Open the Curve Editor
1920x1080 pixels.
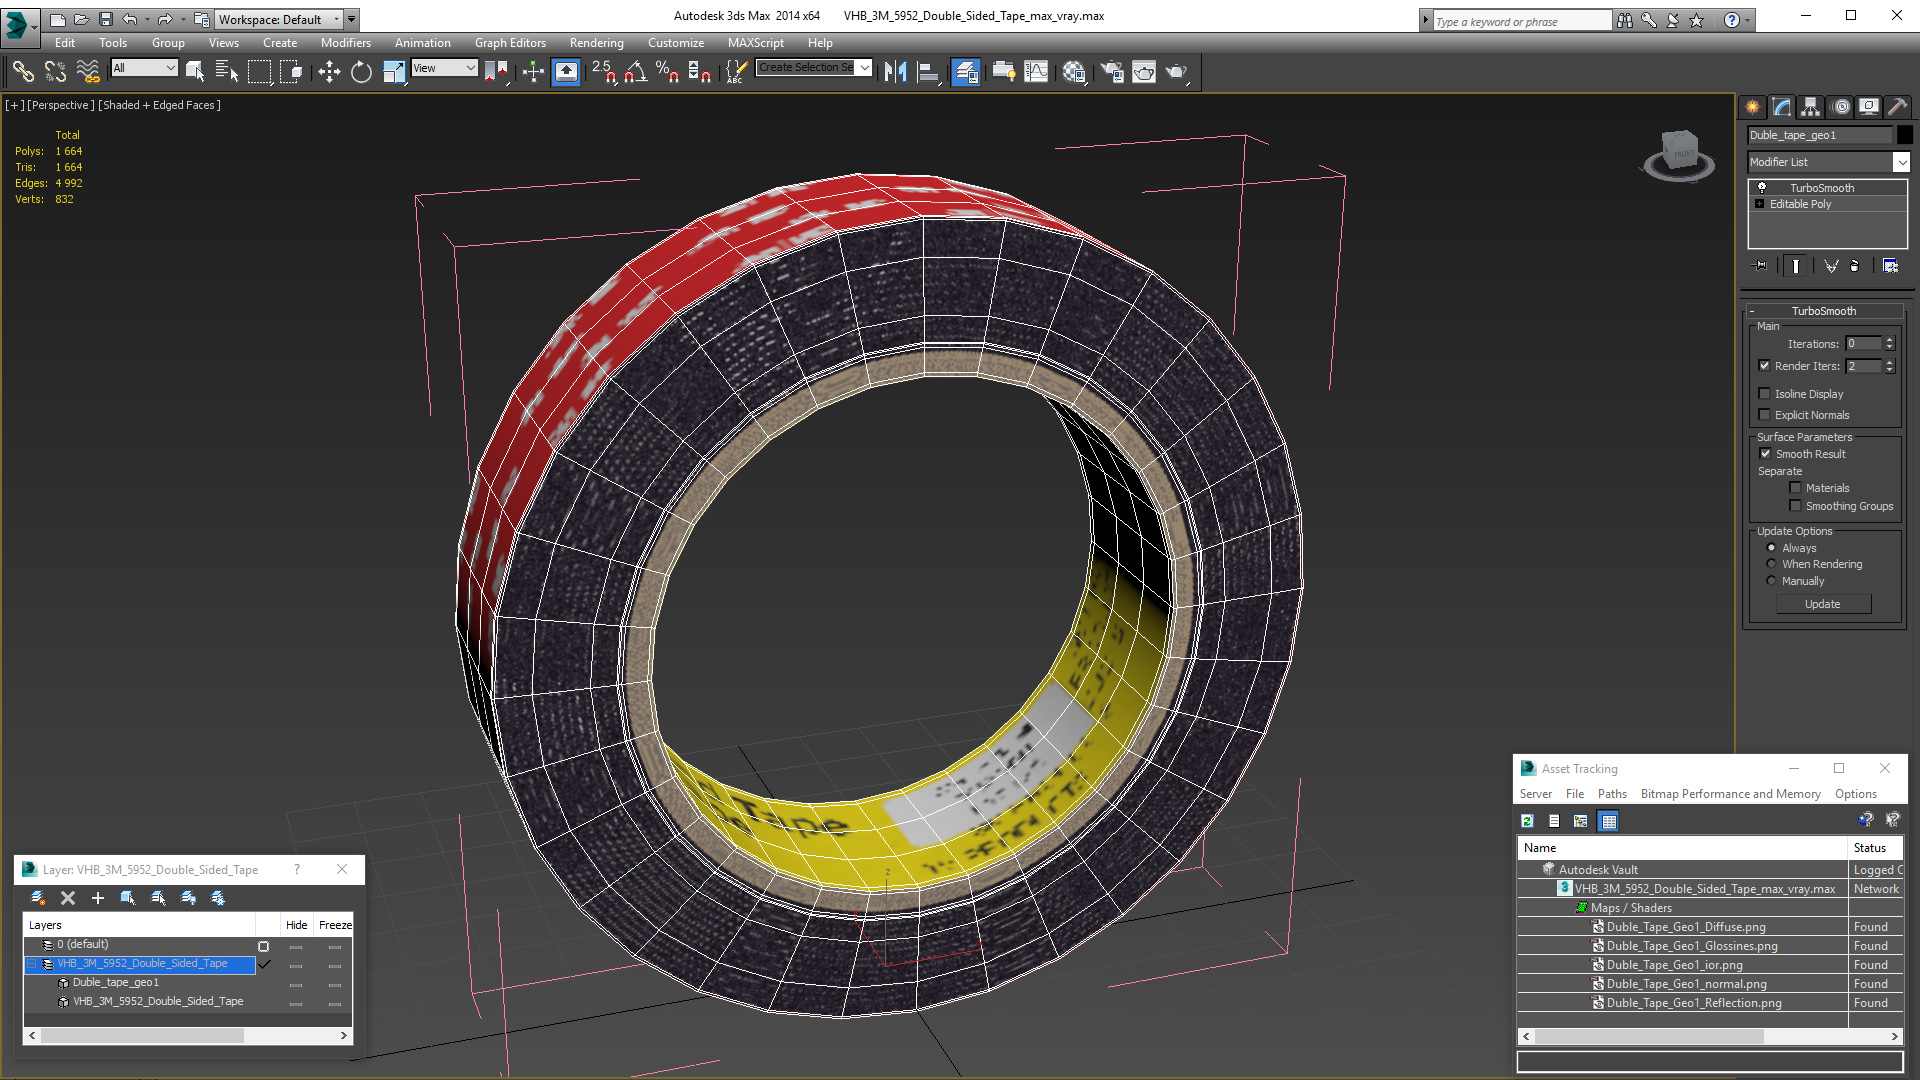(x=1036, y=71)
